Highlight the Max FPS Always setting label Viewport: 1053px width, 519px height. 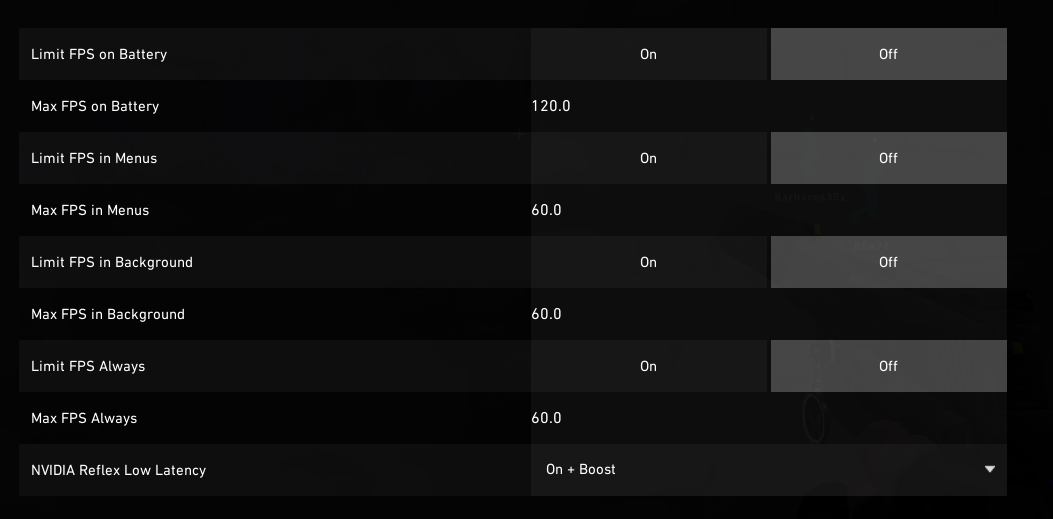click(x=84, y=418)
